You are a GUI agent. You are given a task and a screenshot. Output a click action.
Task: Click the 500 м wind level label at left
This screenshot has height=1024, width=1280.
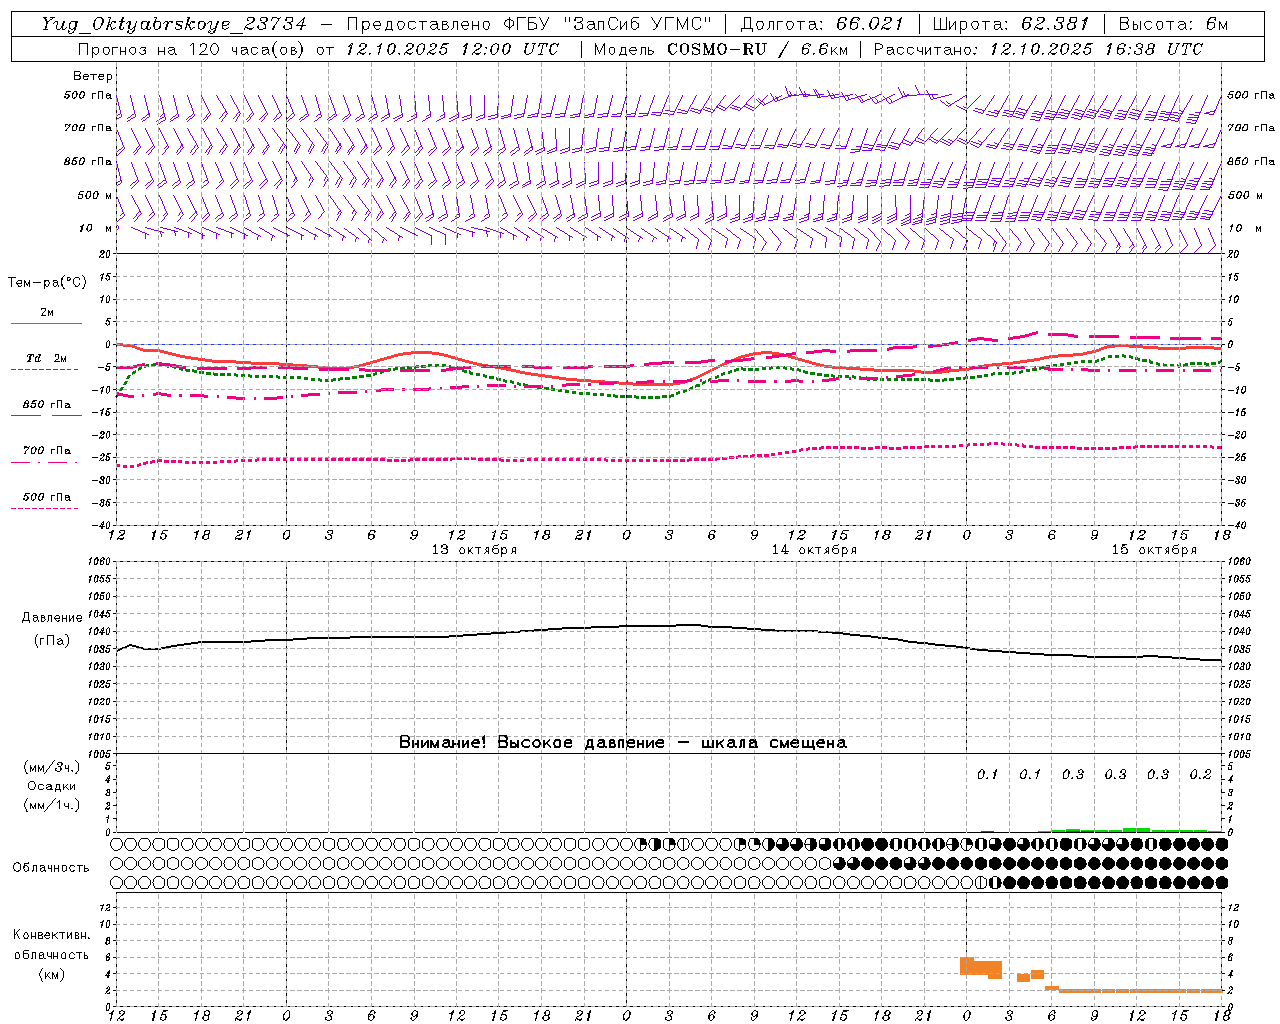(x=94, y=195)
